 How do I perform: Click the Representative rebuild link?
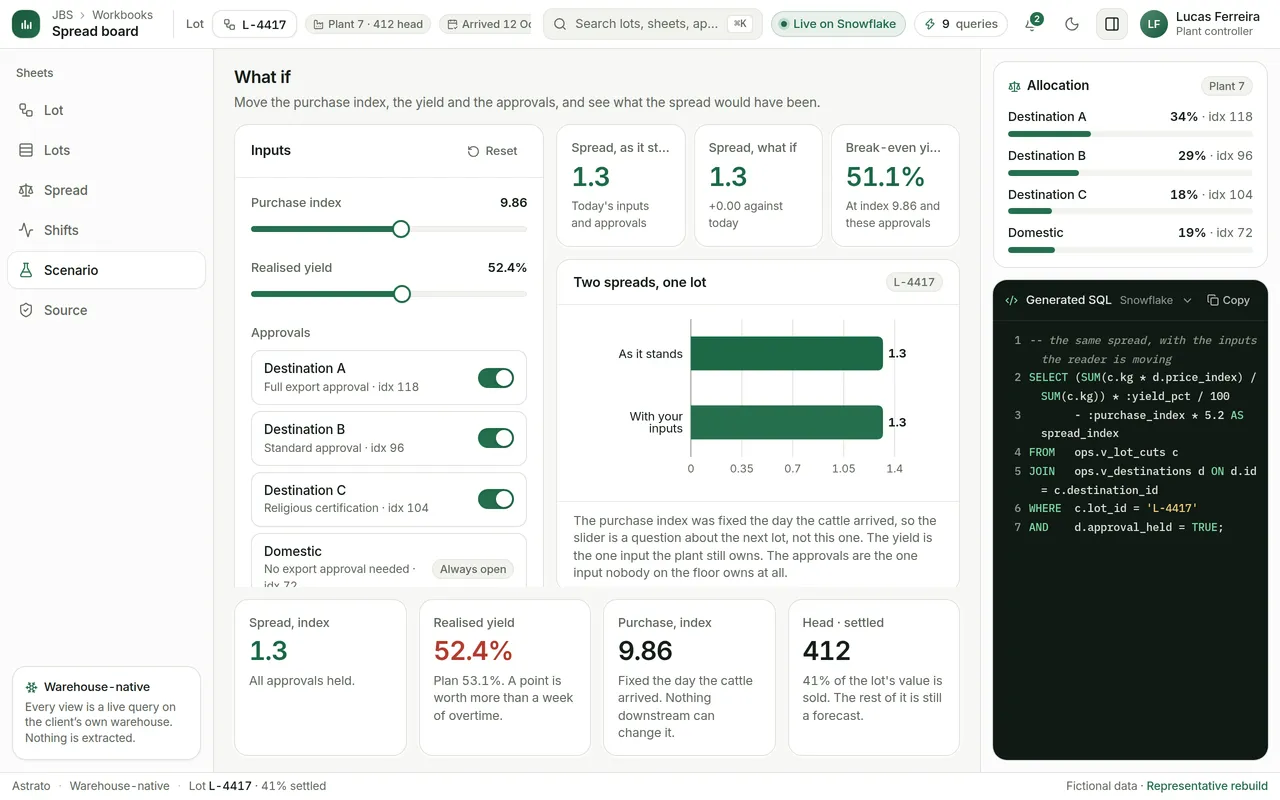[1207, 786]
